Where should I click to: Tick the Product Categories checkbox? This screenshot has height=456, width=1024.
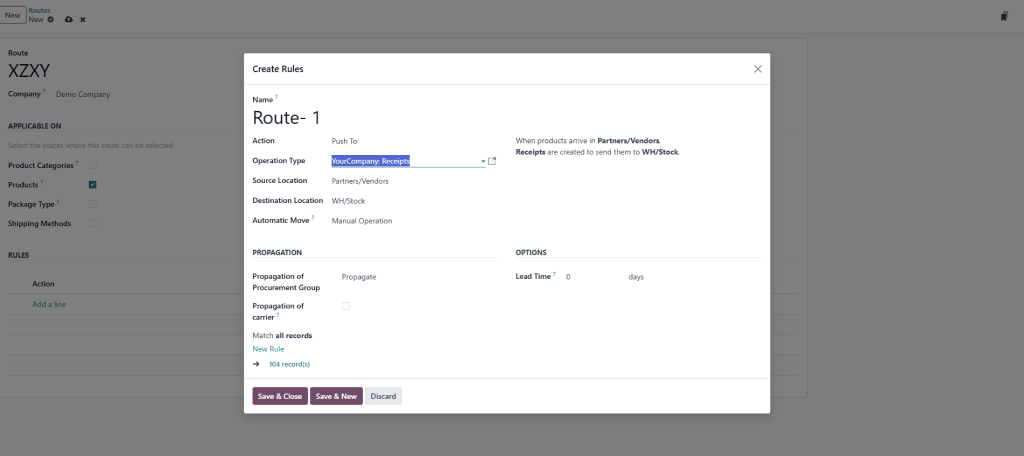(x=93, y=165)
